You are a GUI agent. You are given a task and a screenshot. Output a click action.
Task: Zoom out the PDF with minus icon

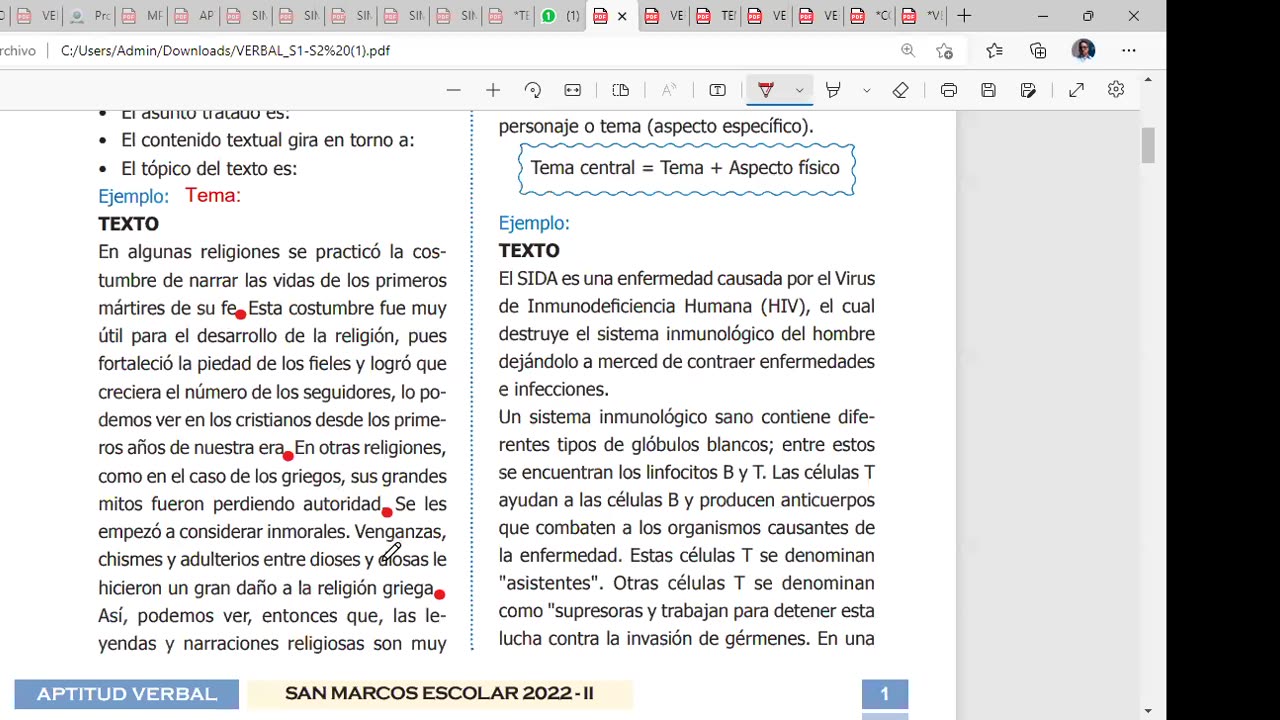tap(453, 90)
